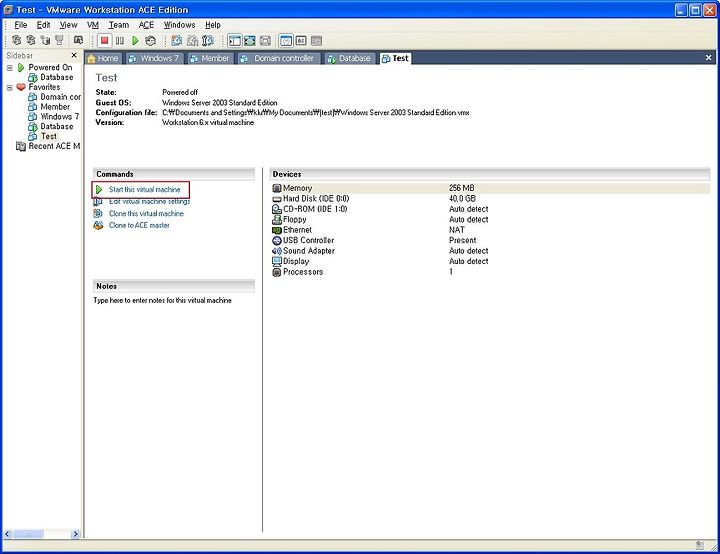The image size is (720, 554).
Task: Open the Team menu
Action: [x=118, y=25]
